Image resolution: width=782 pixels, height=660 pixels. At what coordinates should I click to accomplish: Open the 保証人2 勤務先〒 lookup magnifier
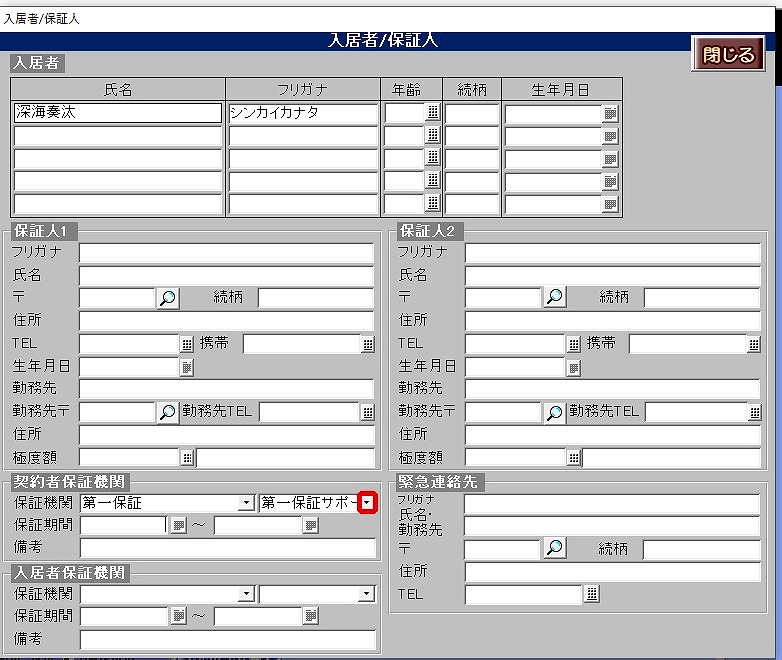click(553, 412)
